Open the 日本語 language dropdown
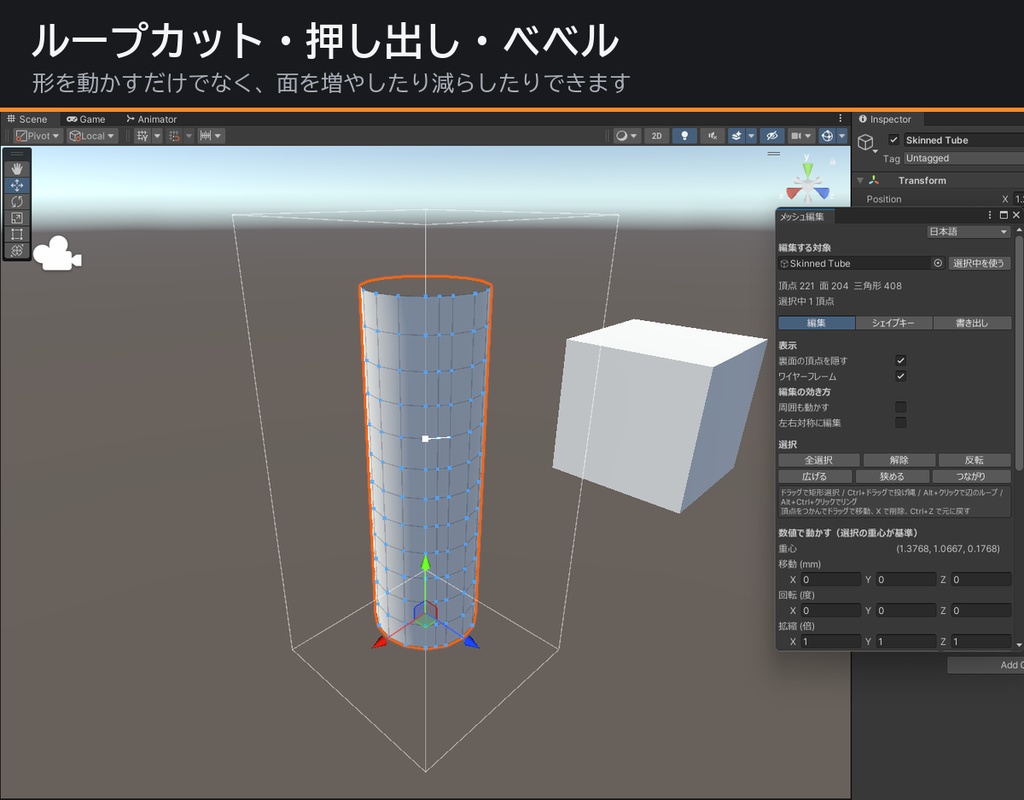 point(968,232)
